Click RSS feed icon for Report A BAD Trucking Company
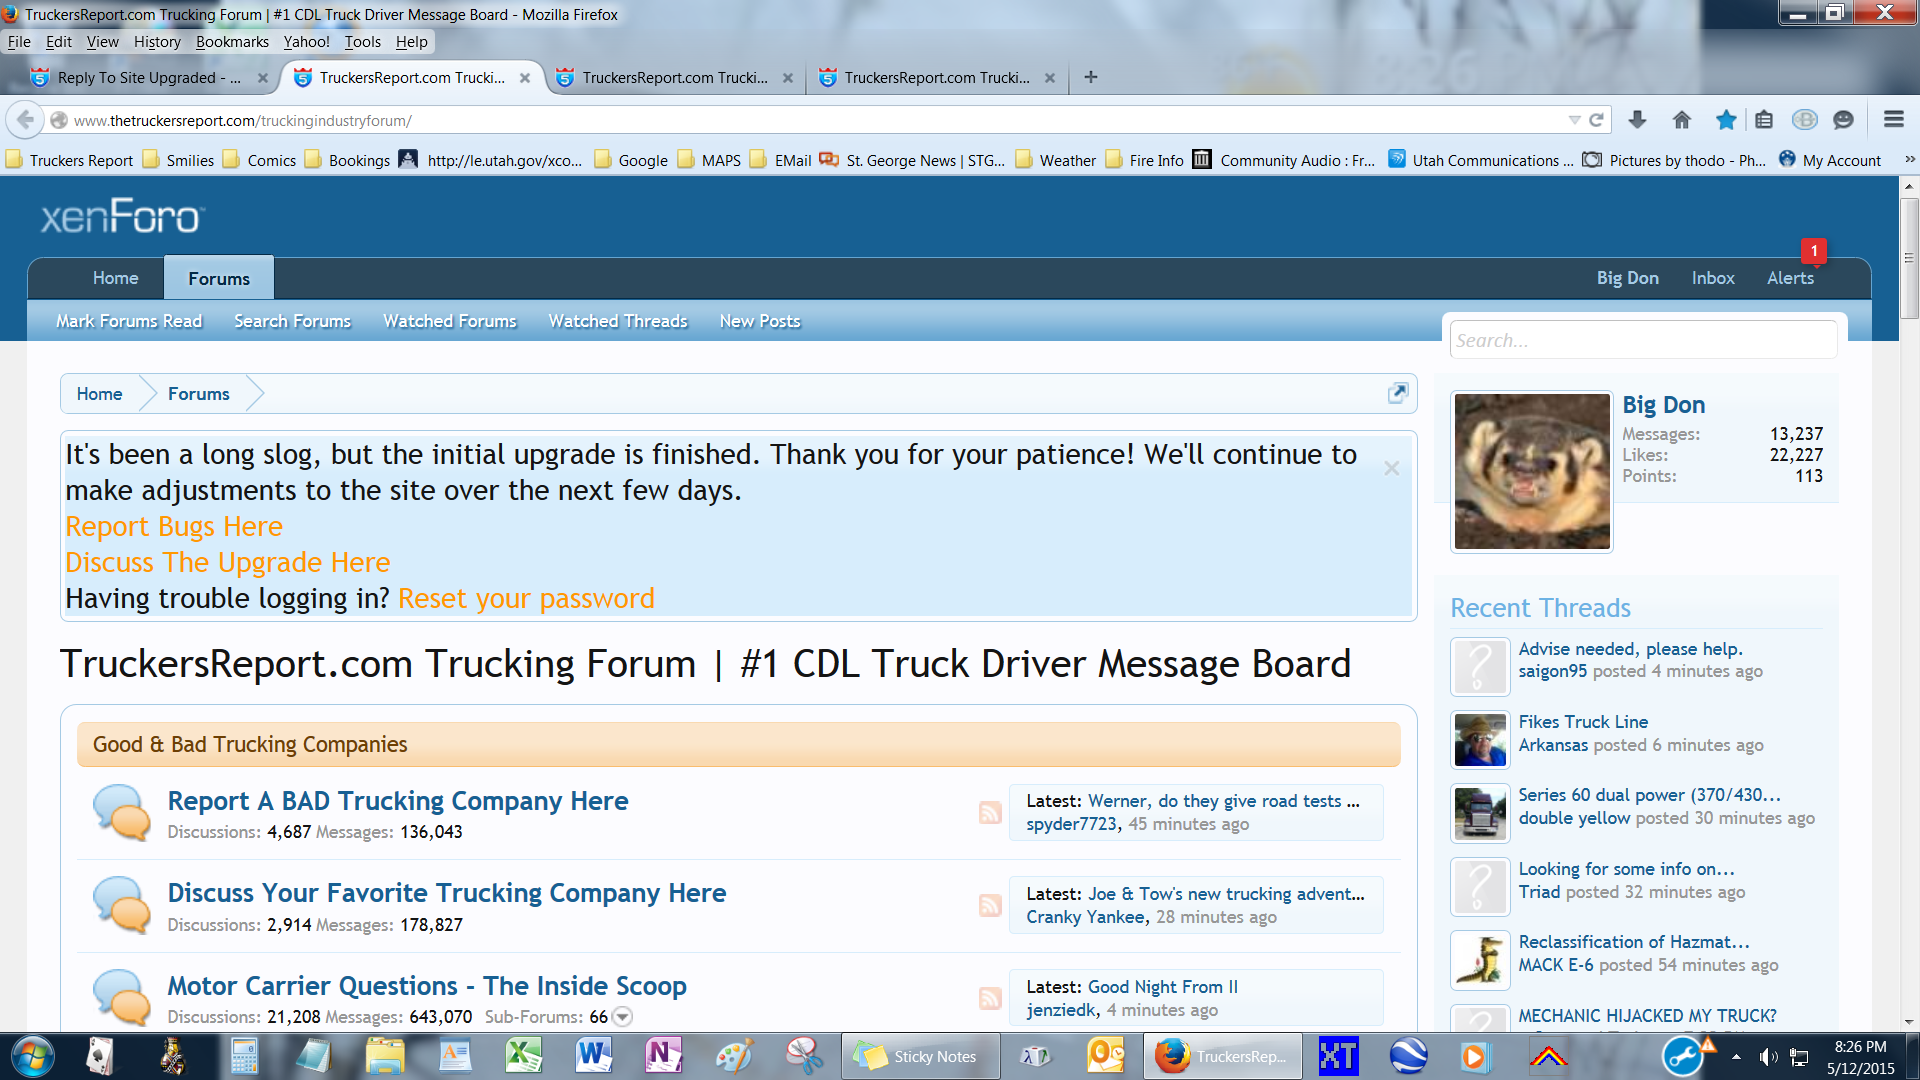Image resolution: width=1920 pixels, height=1080 pixels. pos(990,812)
